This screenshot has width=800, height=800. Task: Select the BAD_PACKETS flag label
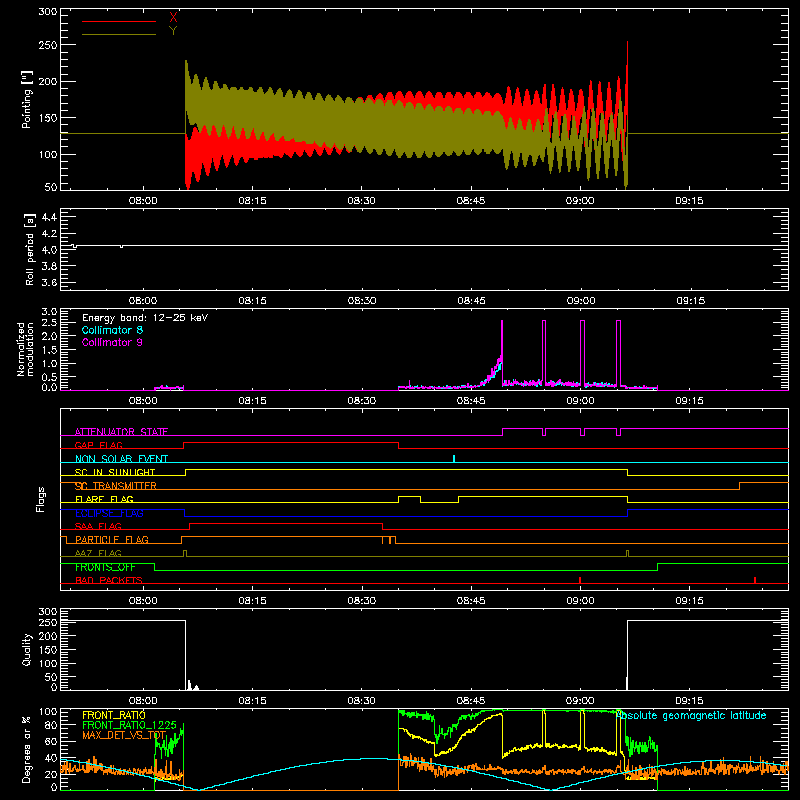pyautogui.click(x=109, y=580)
